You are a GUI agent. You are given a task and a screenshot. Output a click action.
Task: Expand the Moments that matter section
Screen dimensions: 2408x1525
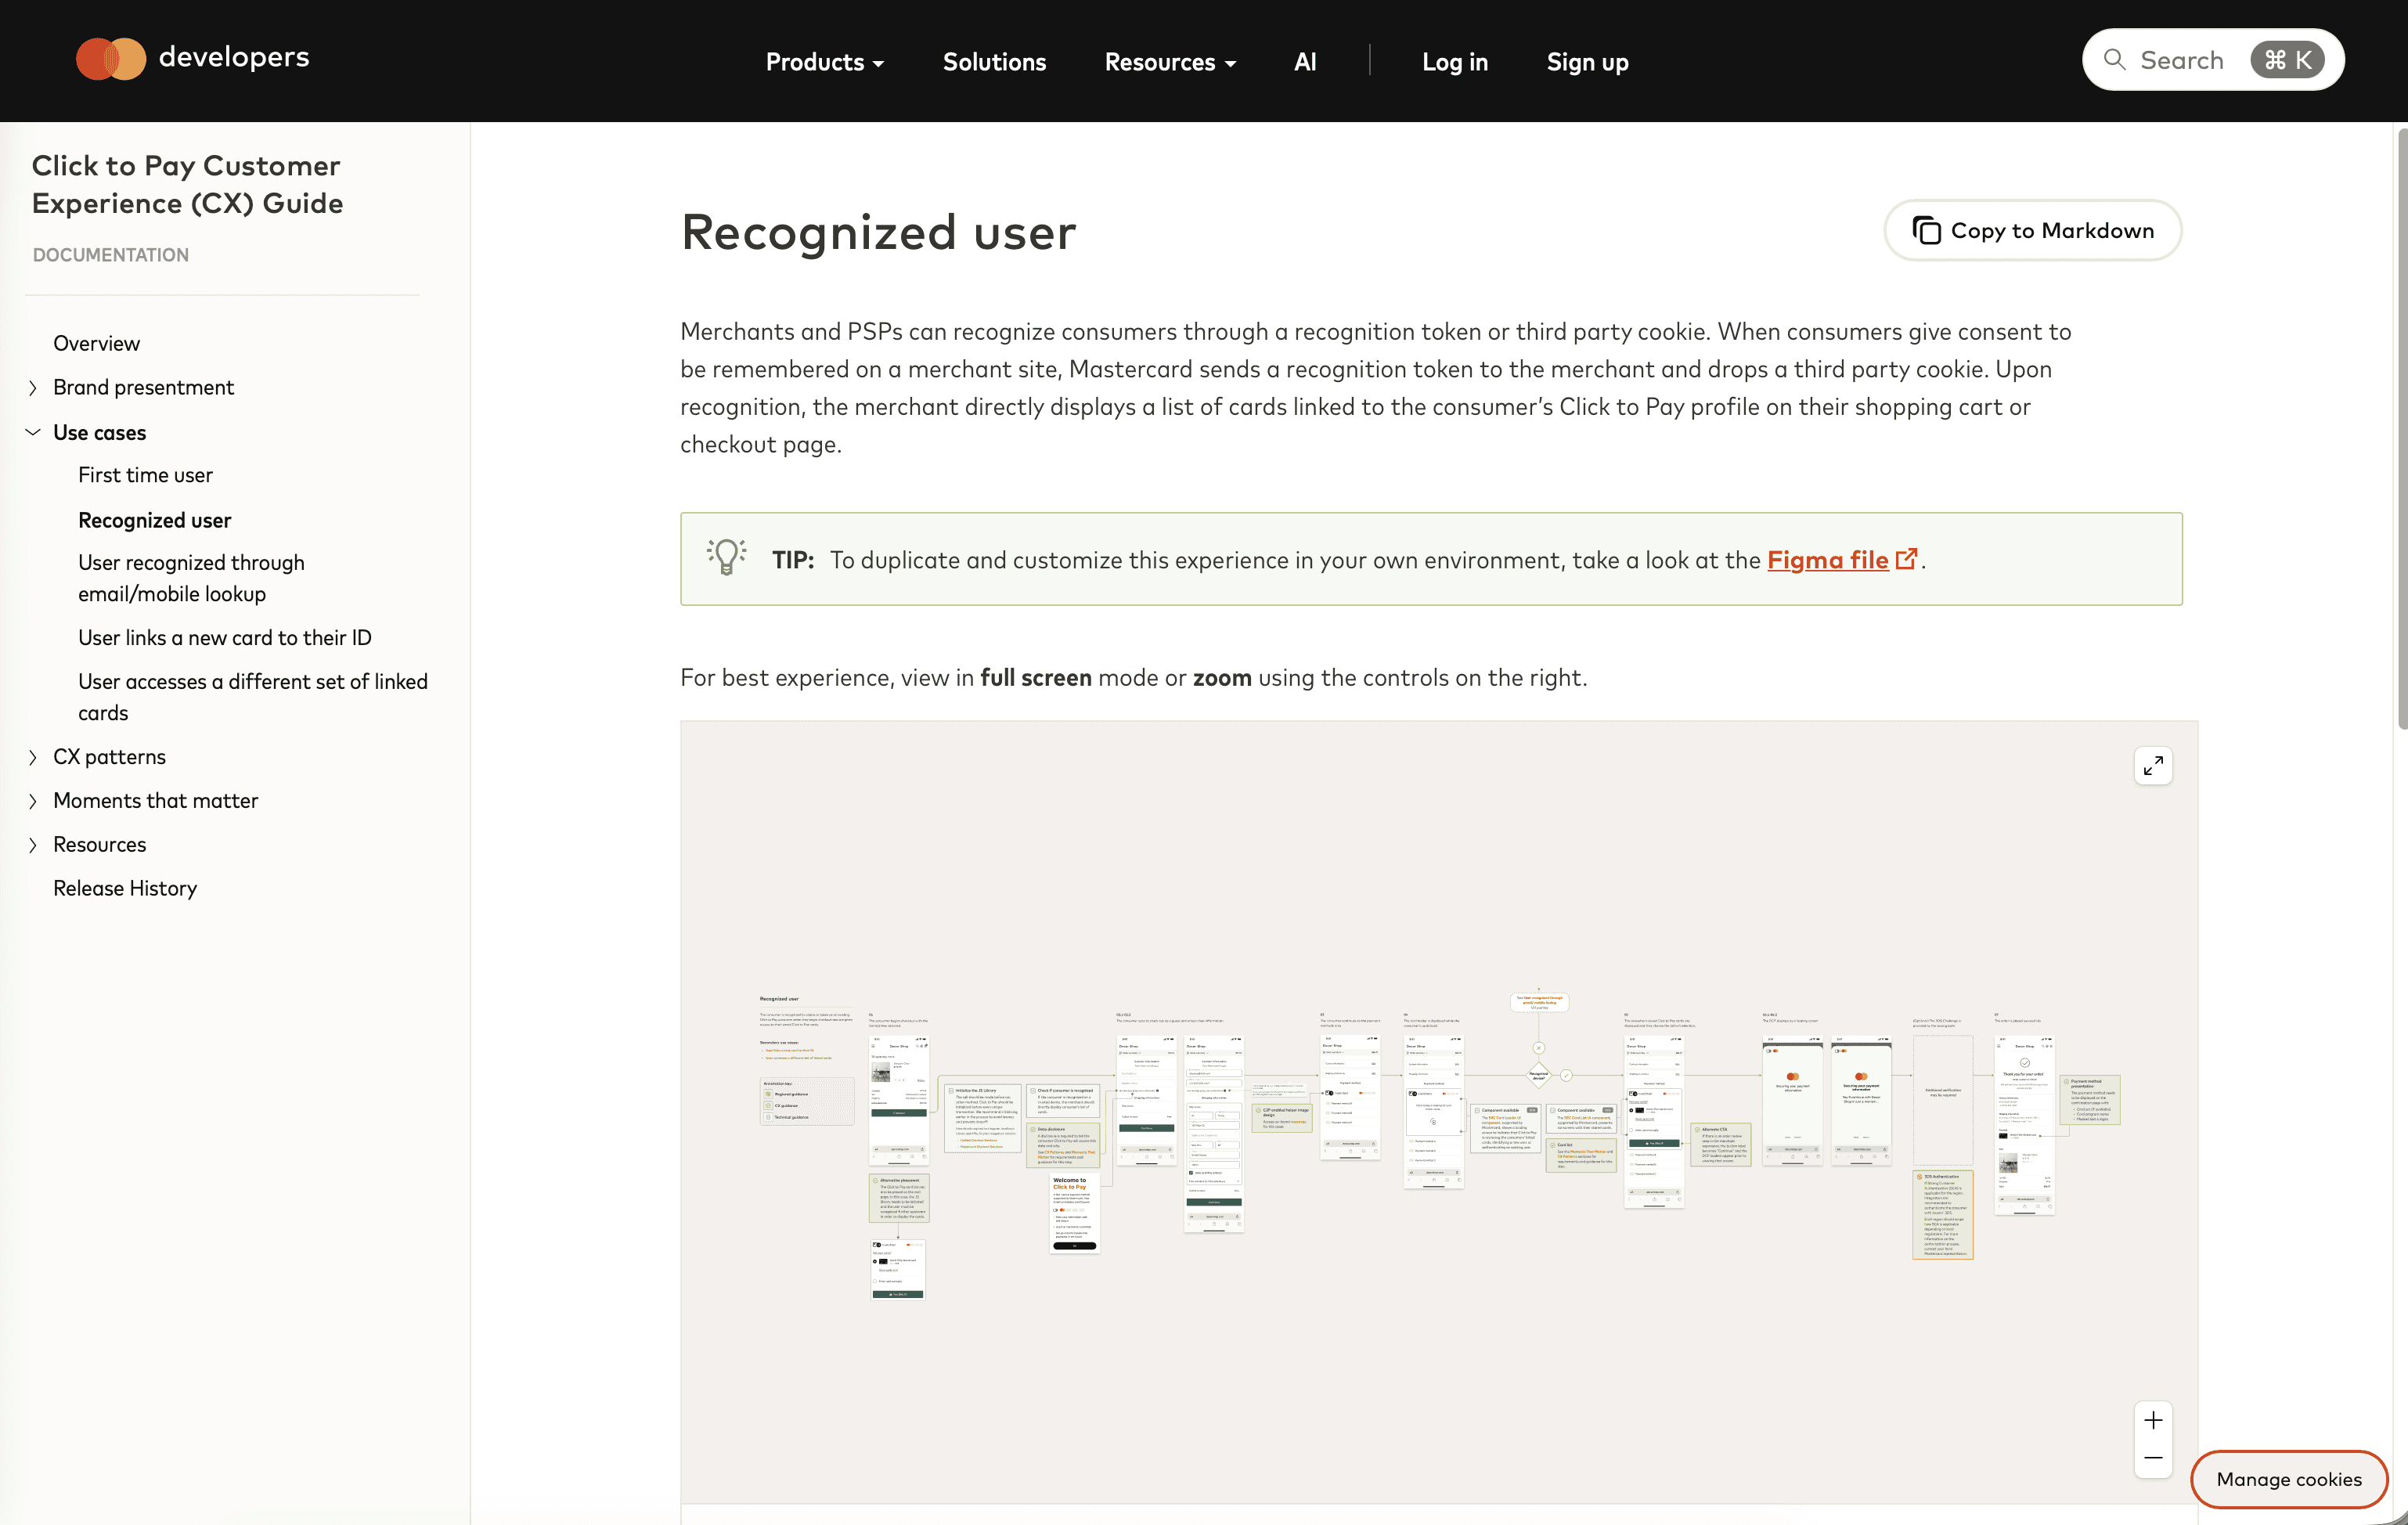33,801
